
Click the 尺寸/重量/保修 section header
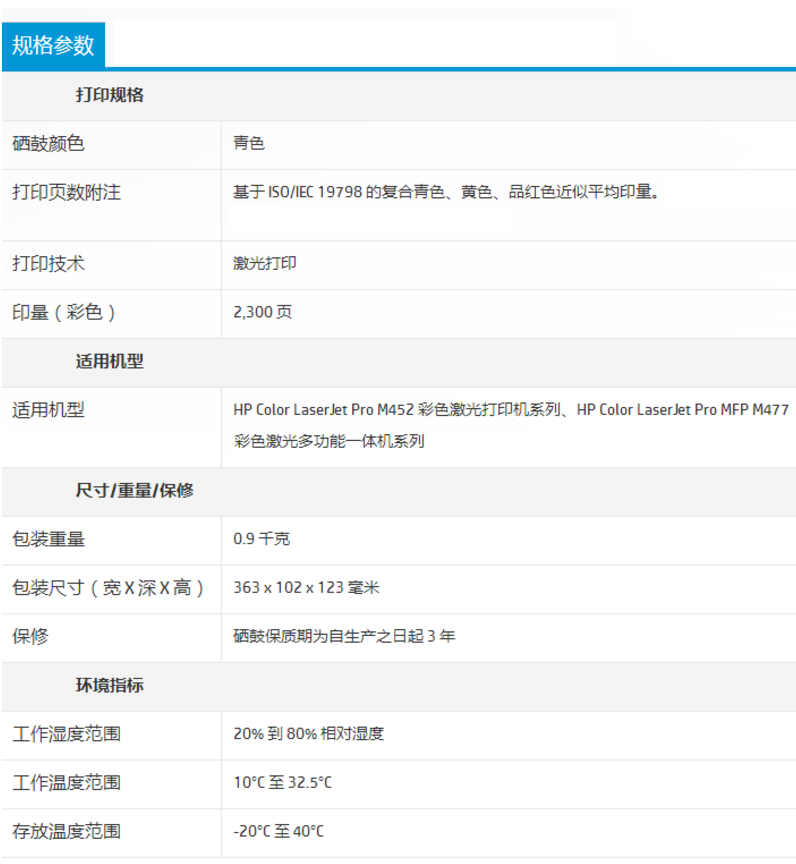pyautogui.click(x=134, y=490)
